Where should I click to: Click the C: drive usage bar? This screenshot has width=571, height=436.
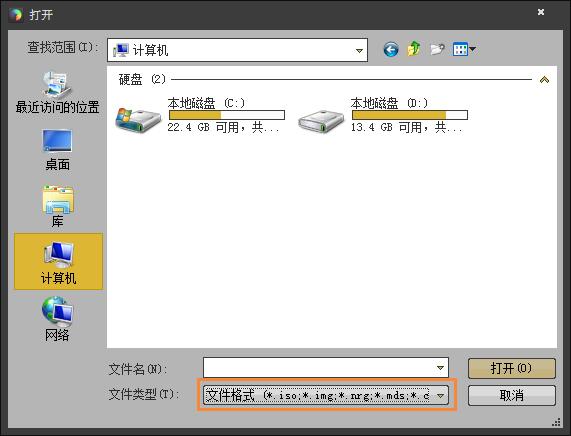(227, 115)
